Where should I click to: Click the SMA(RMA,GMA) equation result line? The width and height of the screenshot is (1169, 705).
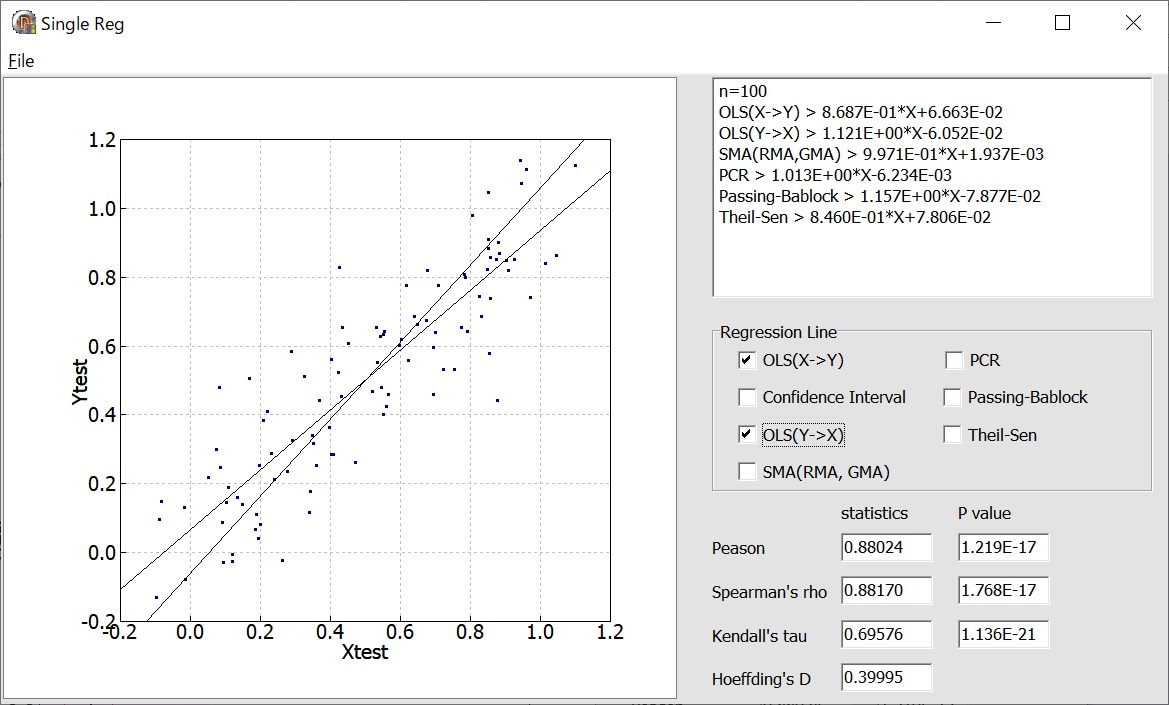coord(881,154)
